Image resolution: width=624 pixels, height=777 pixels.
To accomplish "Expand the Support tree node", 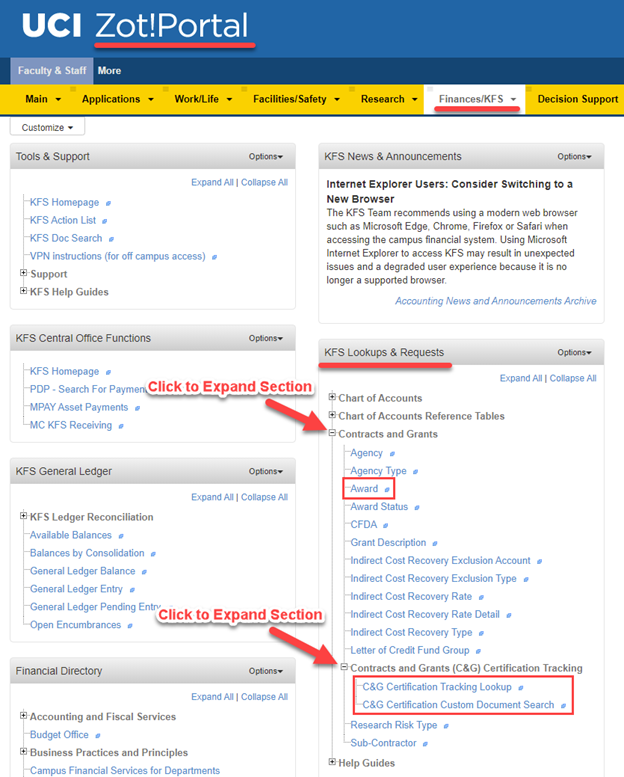I will (x=23, y=273).
